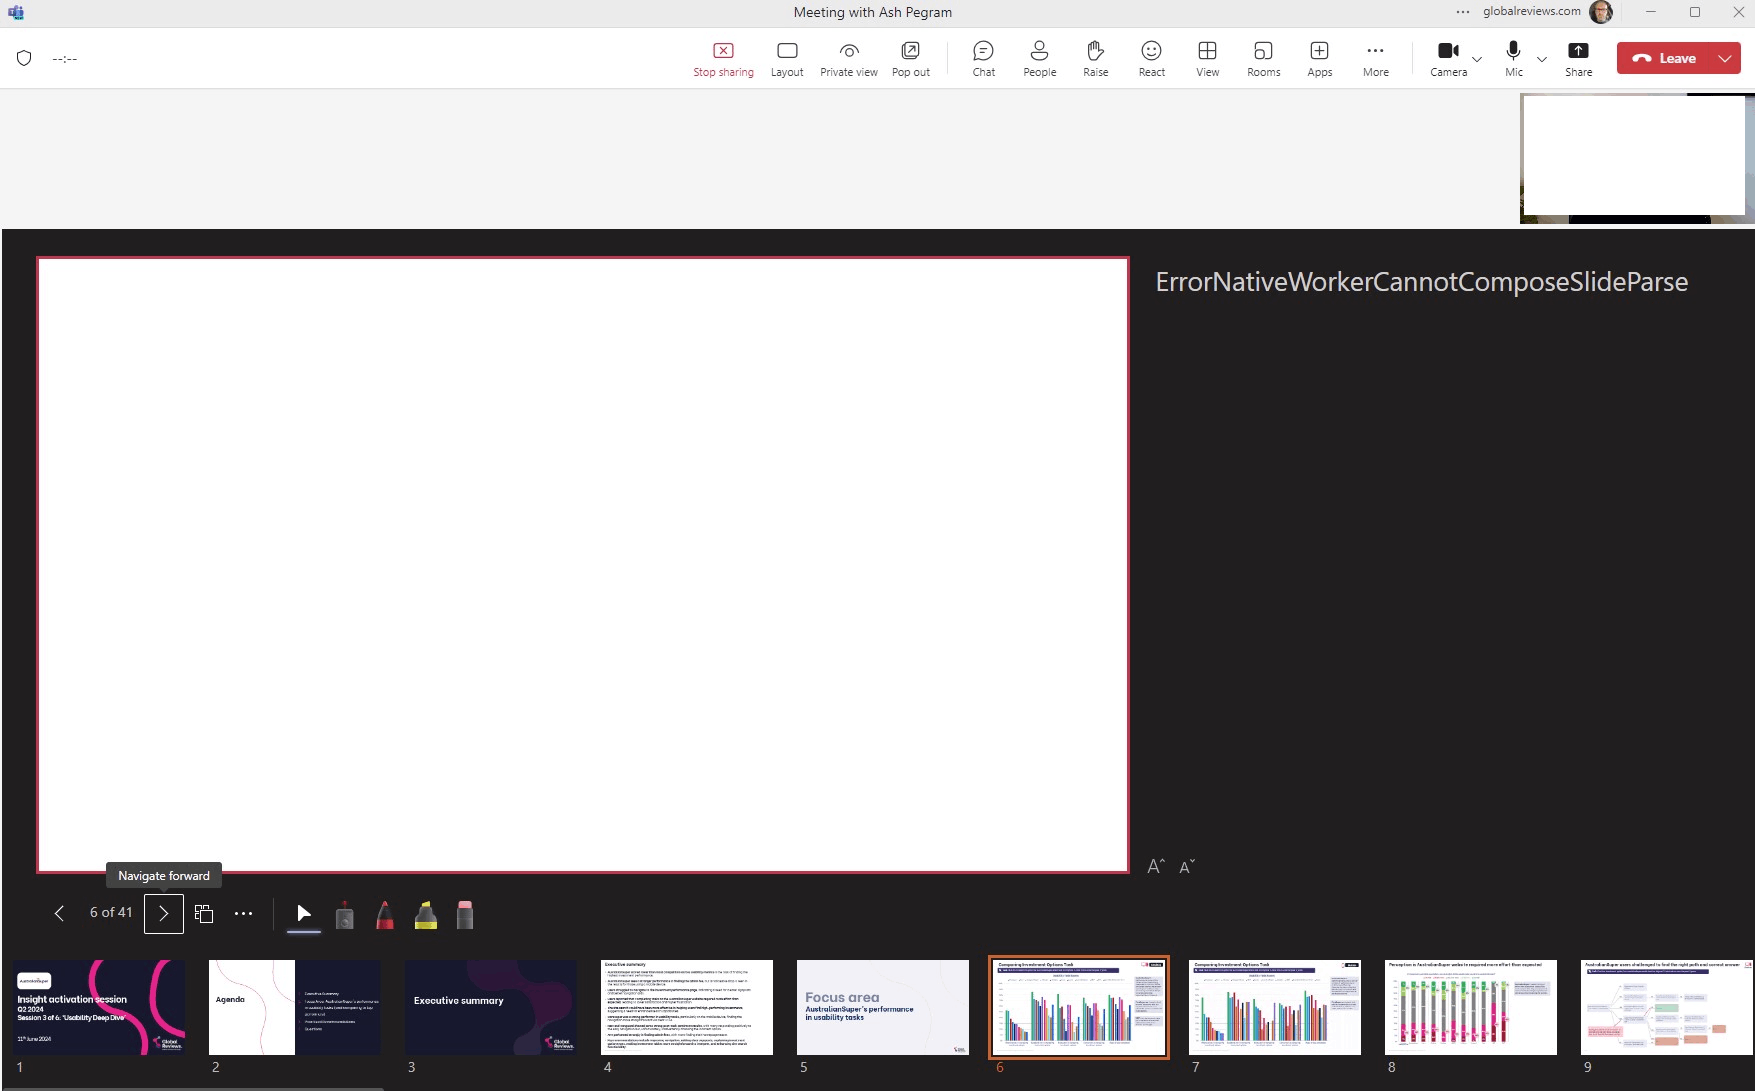This screenshot has width=1755, height=1091.
Task: Open more presentation options ellipsis
Action: point(244,913)
